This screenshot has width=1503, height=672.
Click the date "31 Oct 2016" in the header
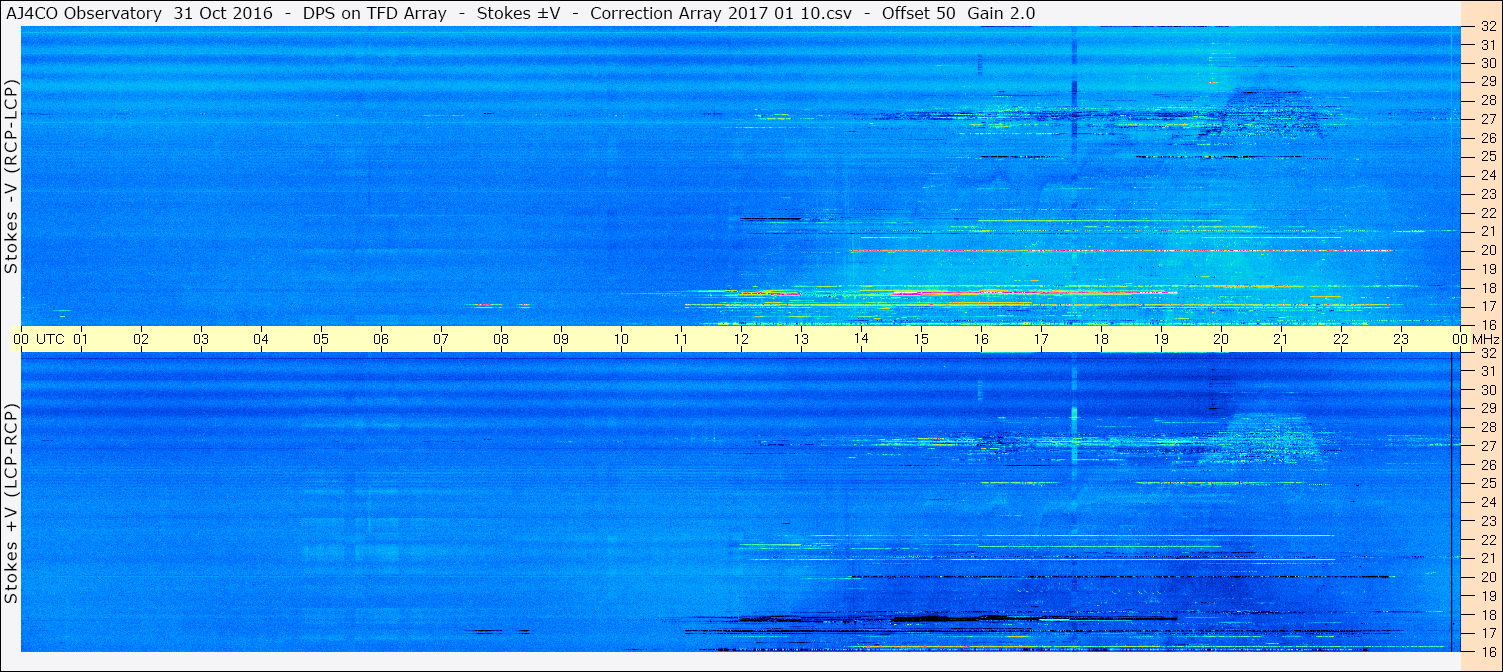click(x=223, y=13)
